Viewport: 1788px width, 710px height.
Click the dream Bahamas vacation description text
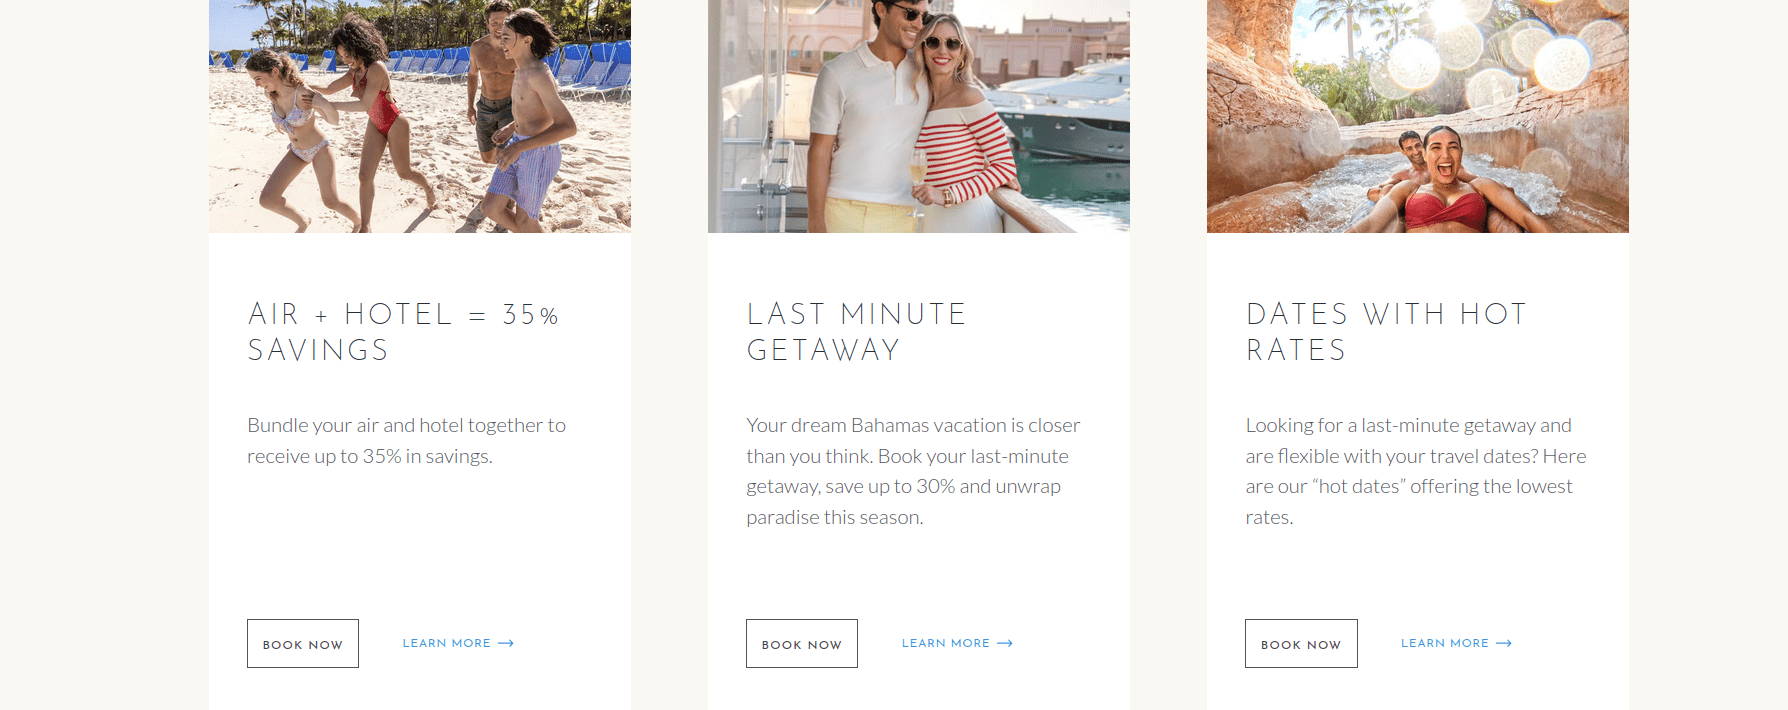913,471
